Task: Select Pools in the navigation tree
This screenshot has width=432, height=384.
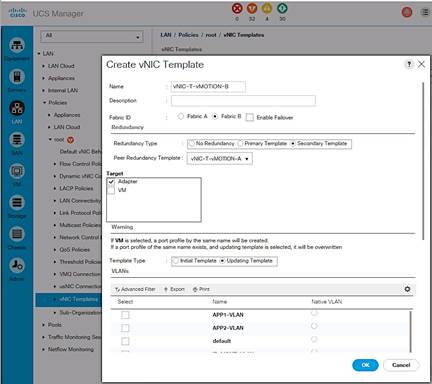Action: click(x=55, y=325)
